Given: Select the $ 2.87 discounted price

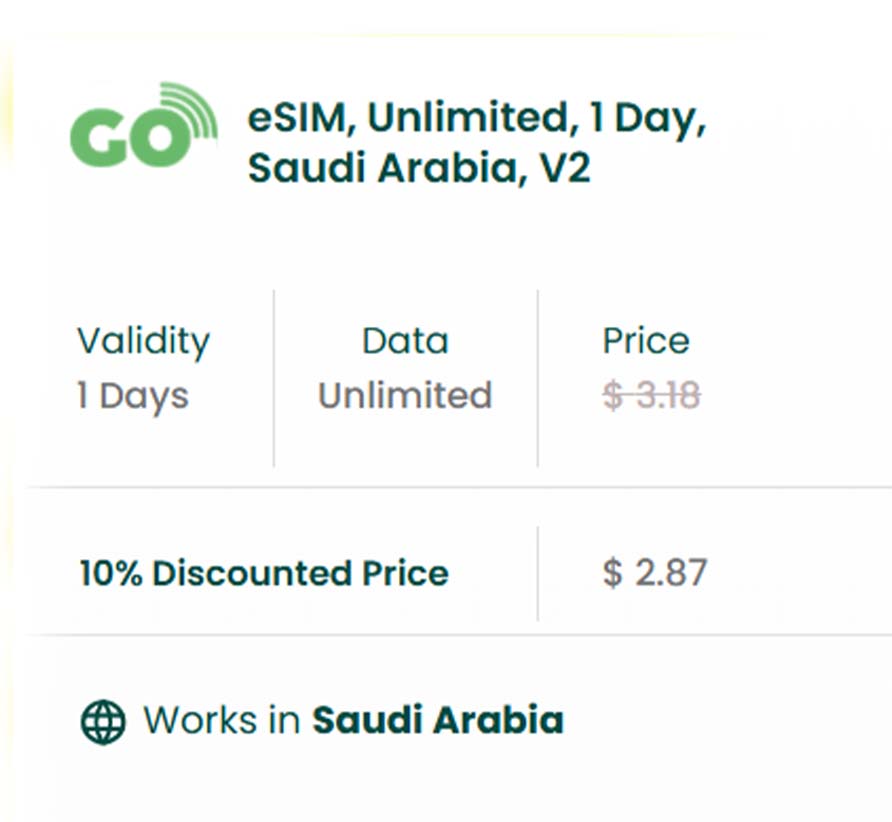Looking at the screenshot, I should coord(655,573).
